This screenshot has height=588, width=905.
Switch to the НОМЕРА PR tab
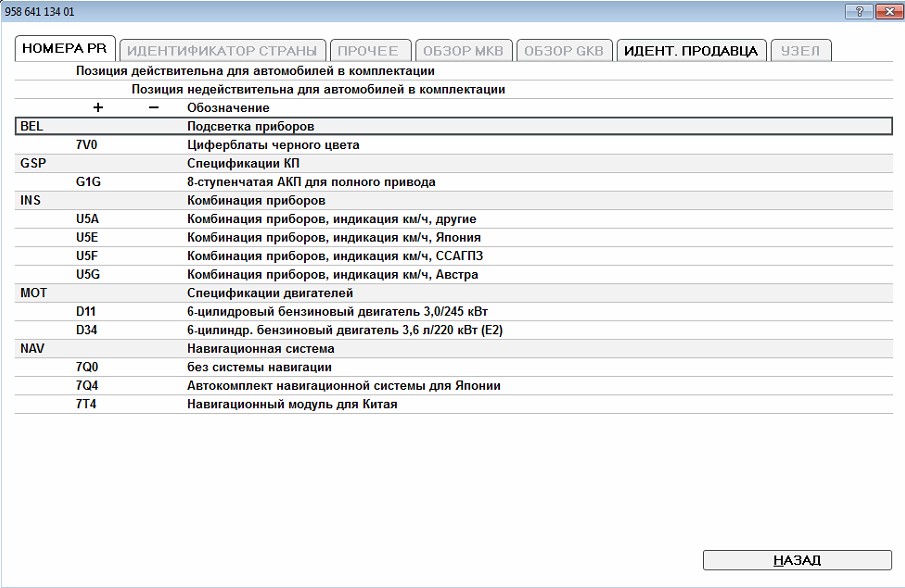(66, 50)
